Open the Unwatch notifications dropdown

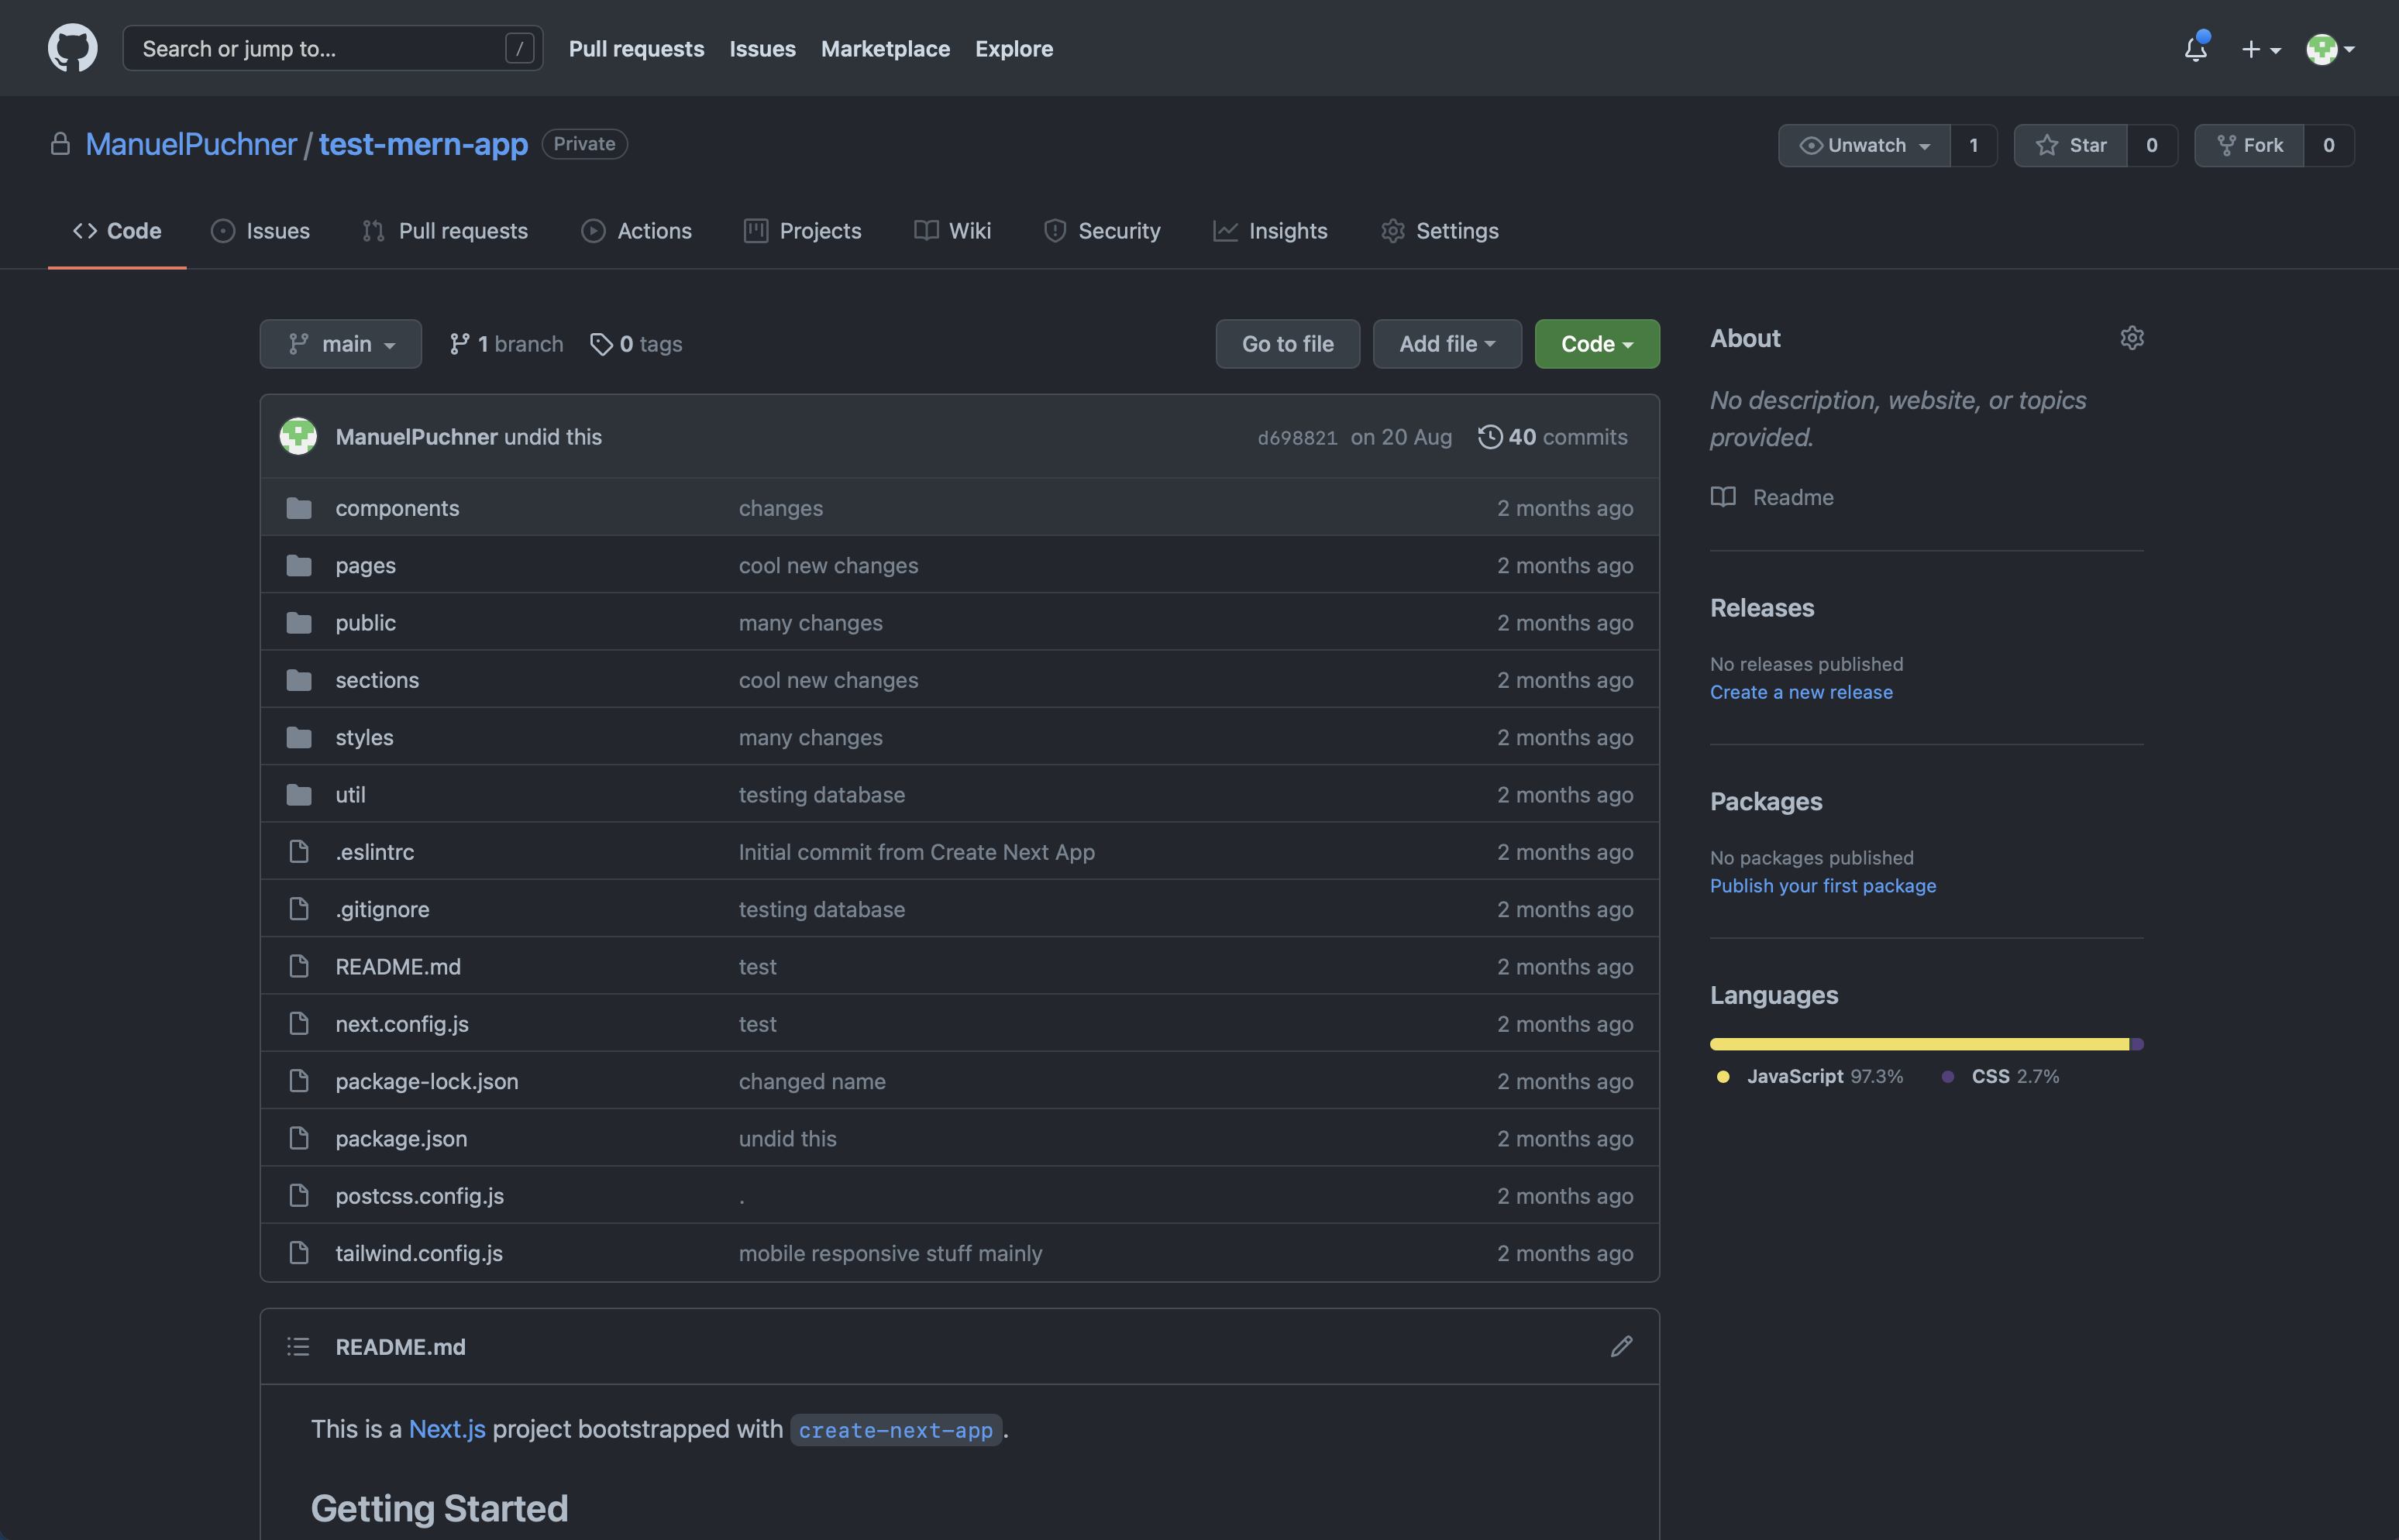coord(1864,145)
